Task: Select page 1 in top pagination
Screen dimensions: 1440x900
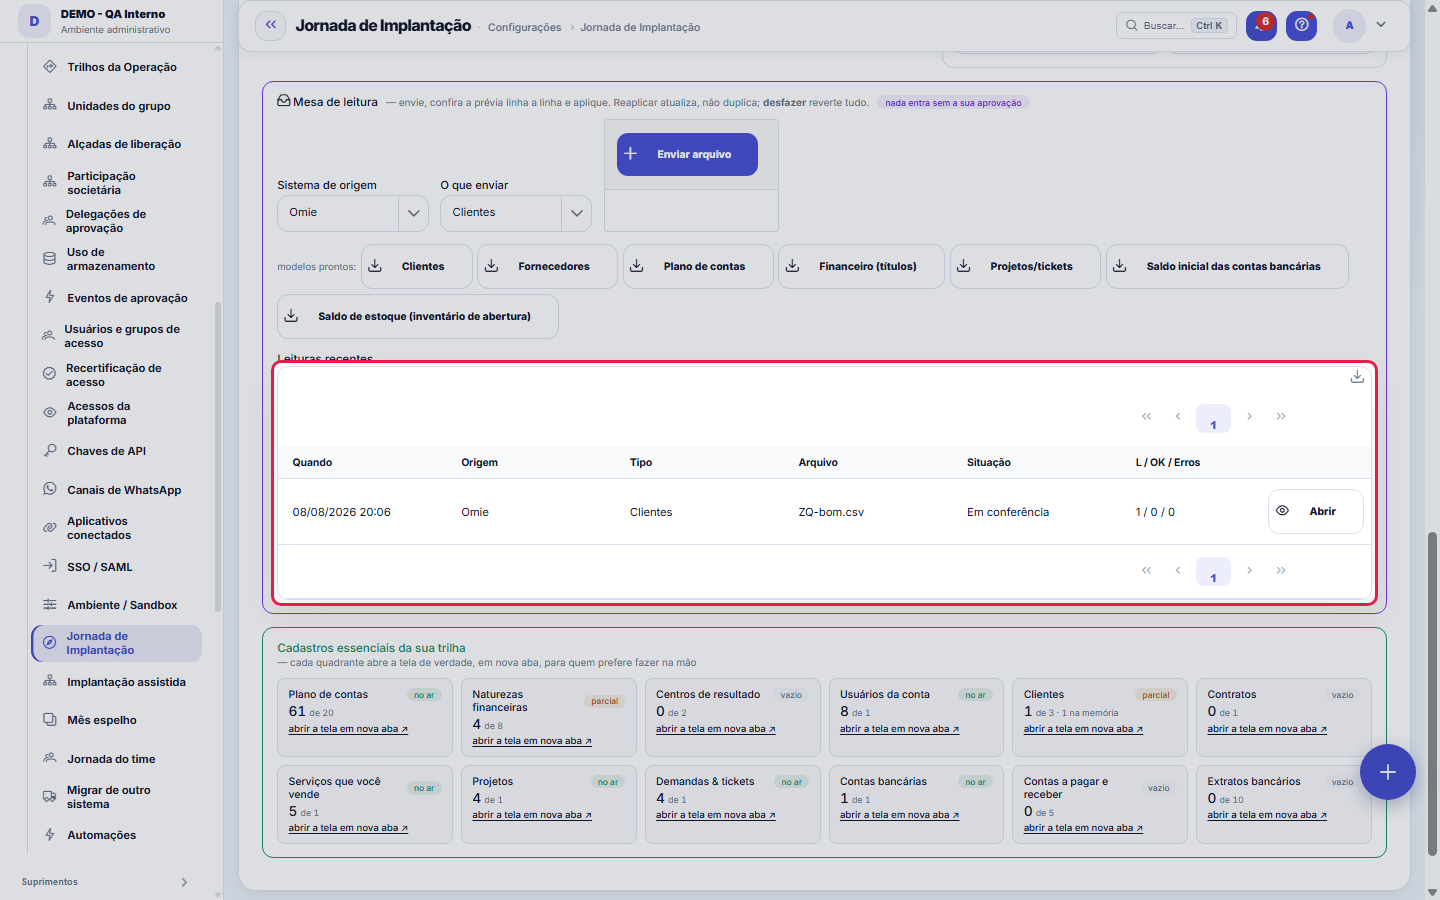Action: [x=1213, y=418]
